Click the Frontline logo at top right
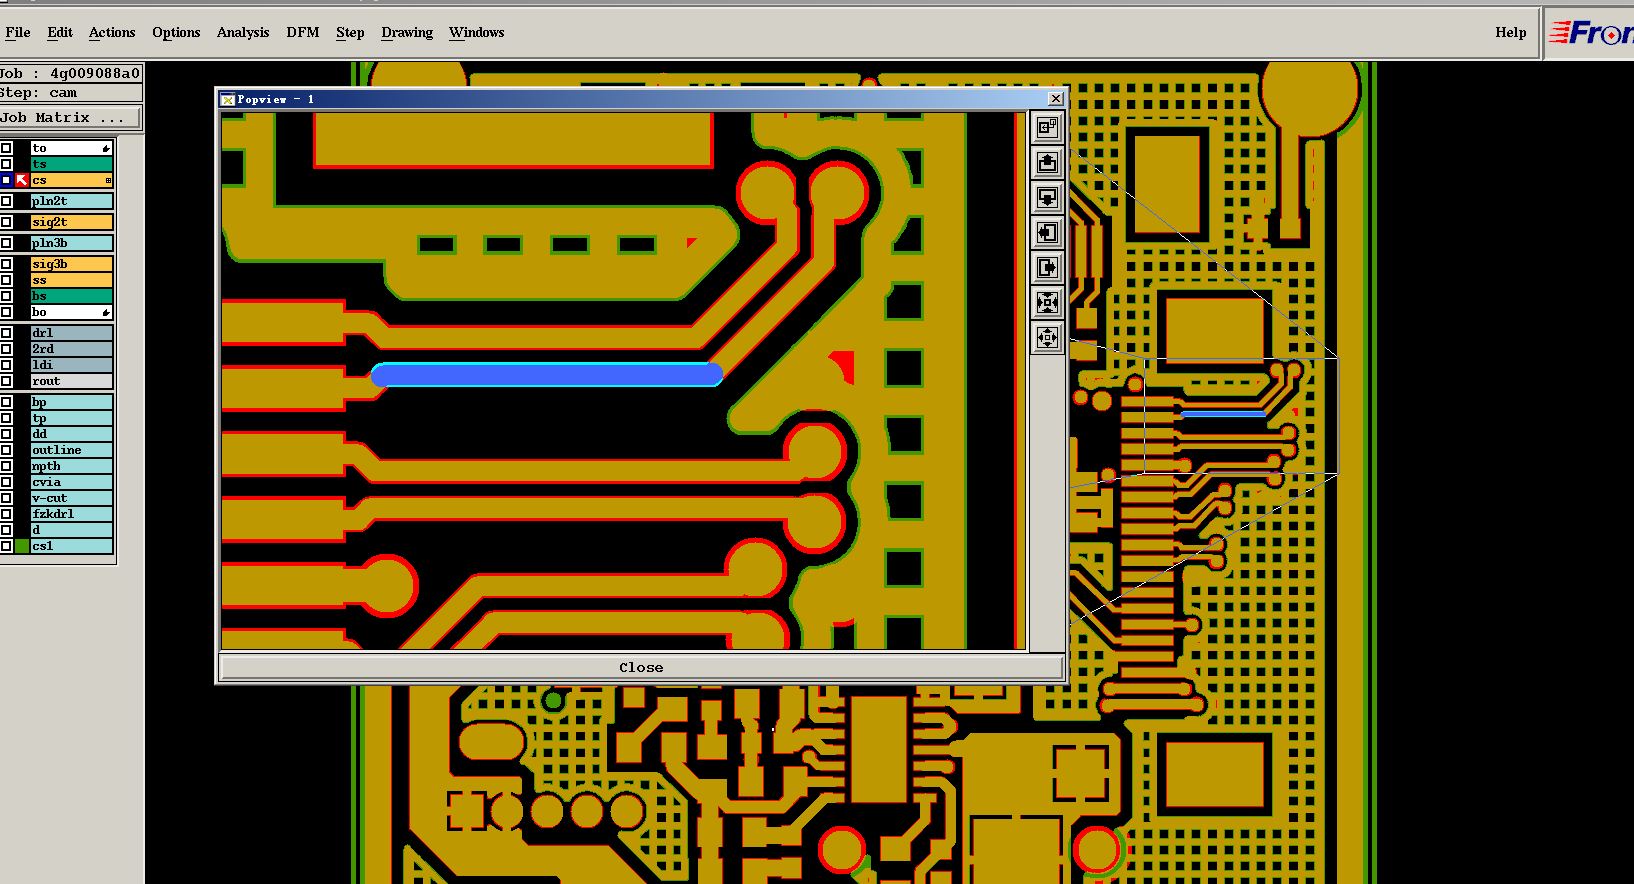This screenshot has width=1634, height=884. coord(1590,33)
